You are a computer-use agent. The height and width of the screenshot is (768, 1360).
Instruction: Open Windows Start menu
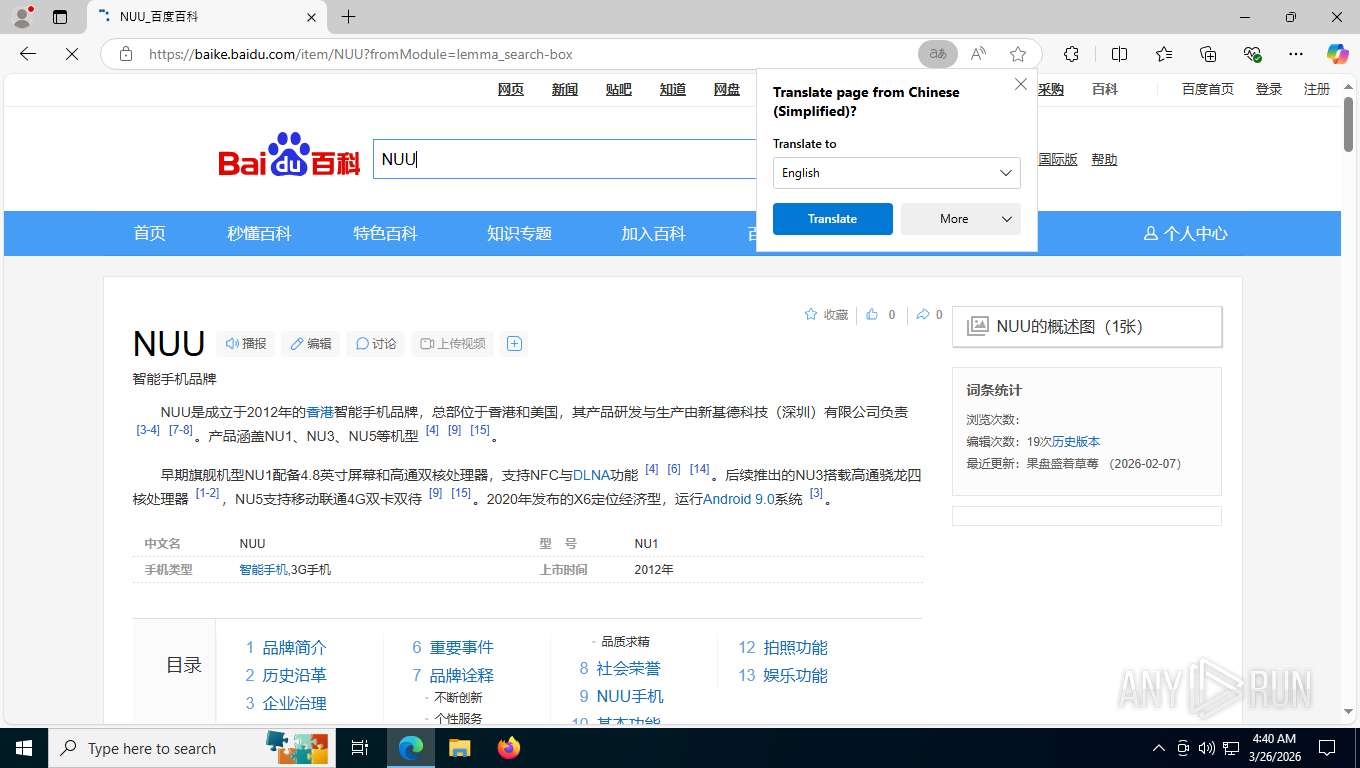click(x=23, y=748)
